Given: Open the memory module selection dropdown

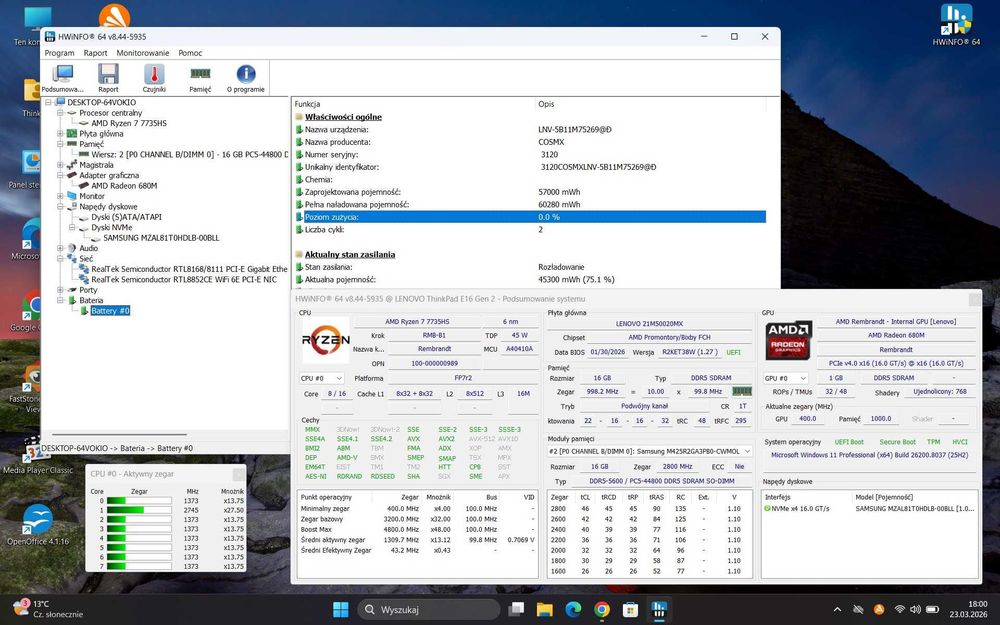Looking at the screenshot, I should 649,451.
